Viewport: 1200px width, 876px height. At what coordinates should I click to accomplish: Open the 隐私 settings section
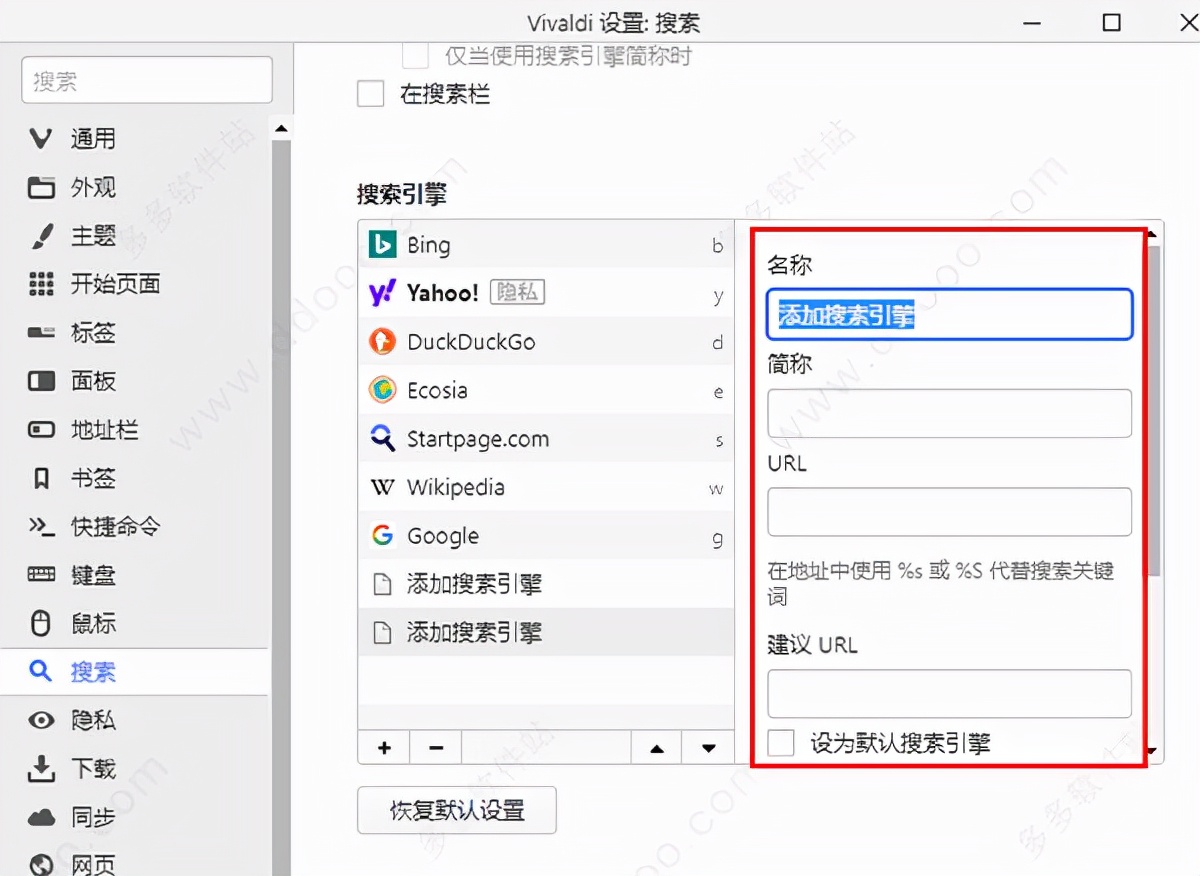(92, 720)
